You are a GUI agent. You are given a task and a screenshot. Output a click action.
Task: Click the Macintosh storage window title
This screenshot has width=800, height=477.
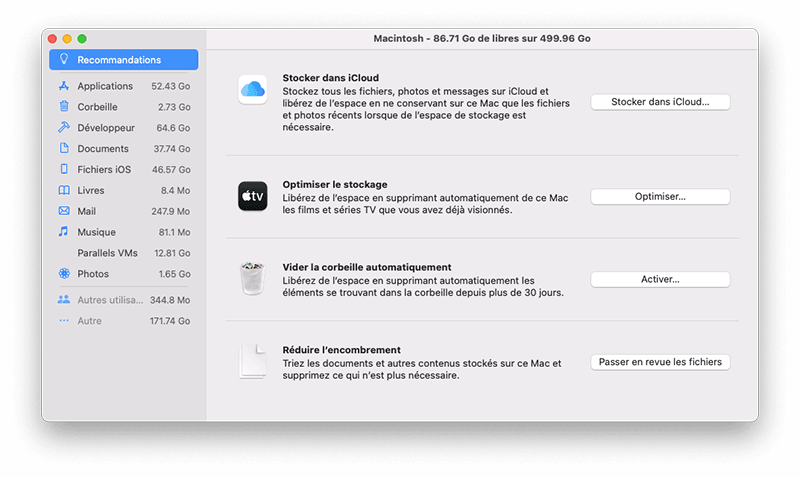click(x=482, y=38)
